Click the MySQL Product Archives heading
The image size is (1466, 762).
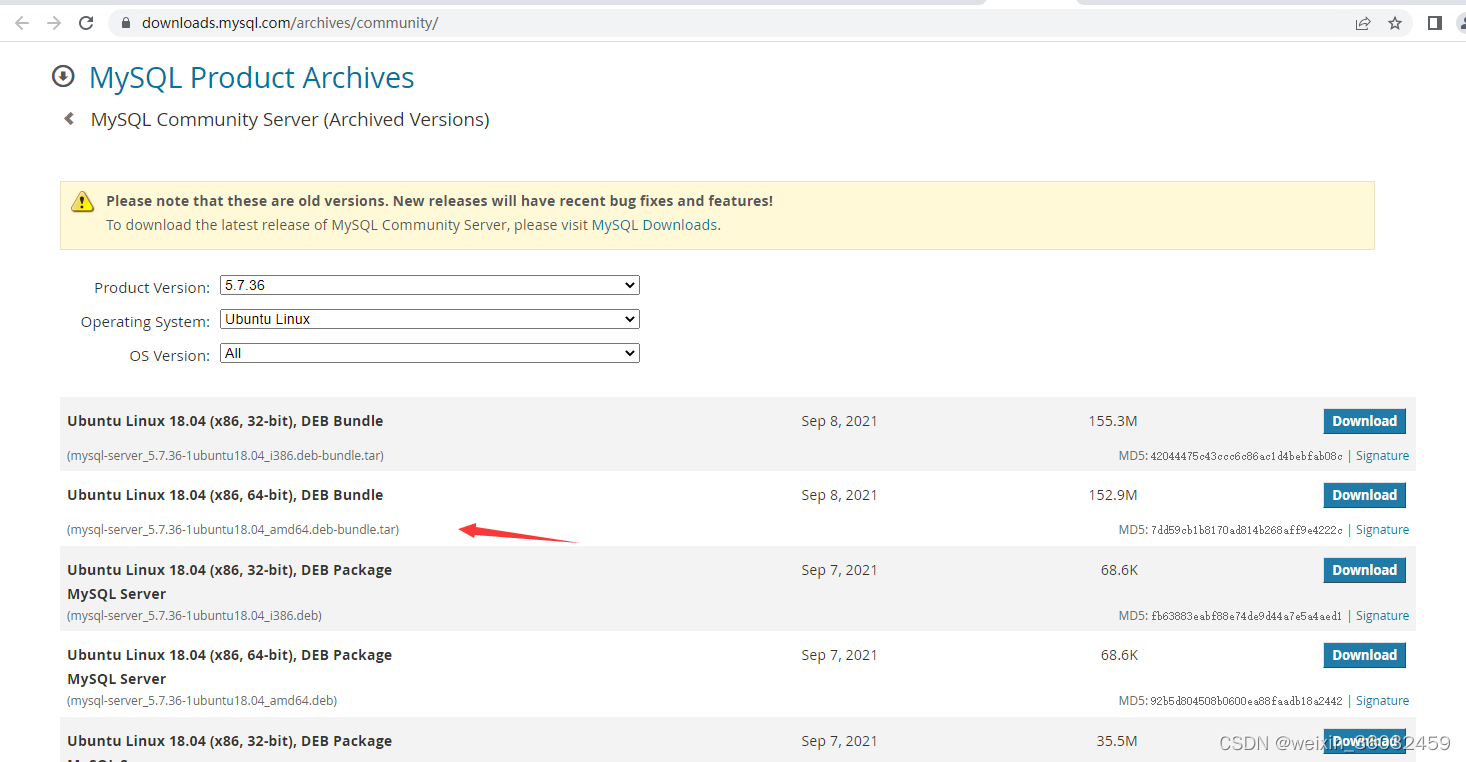click(x=251, y=77)
